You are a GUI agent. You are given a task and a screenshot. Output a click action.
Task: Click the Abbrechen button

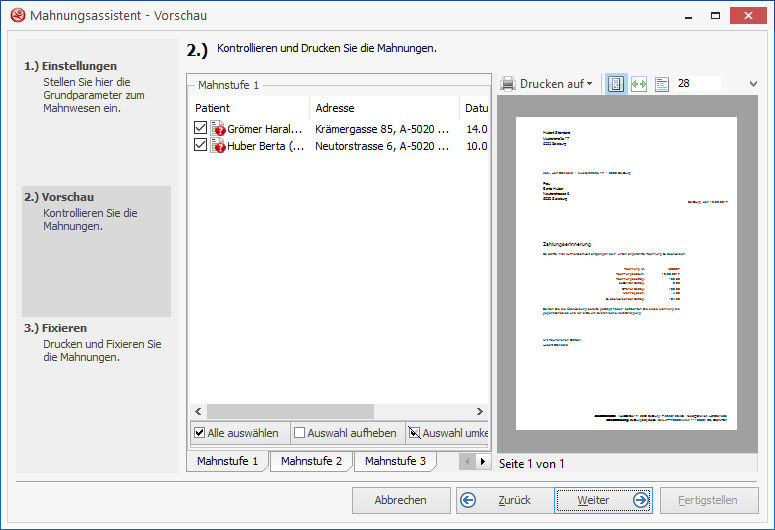click(400, 500)
